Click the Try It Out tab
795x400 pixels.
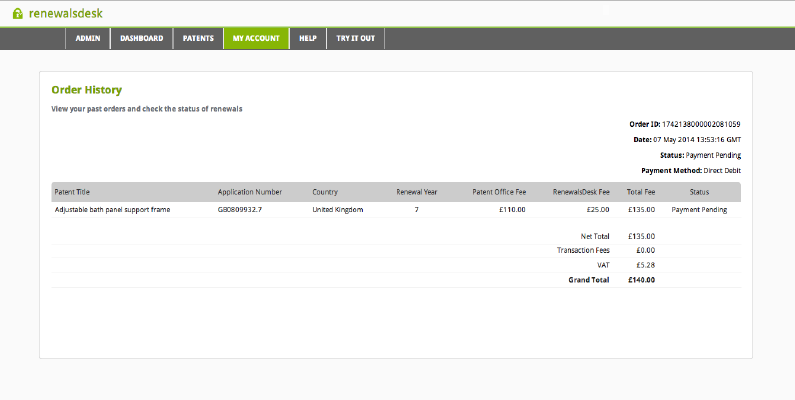click(355, 38)
